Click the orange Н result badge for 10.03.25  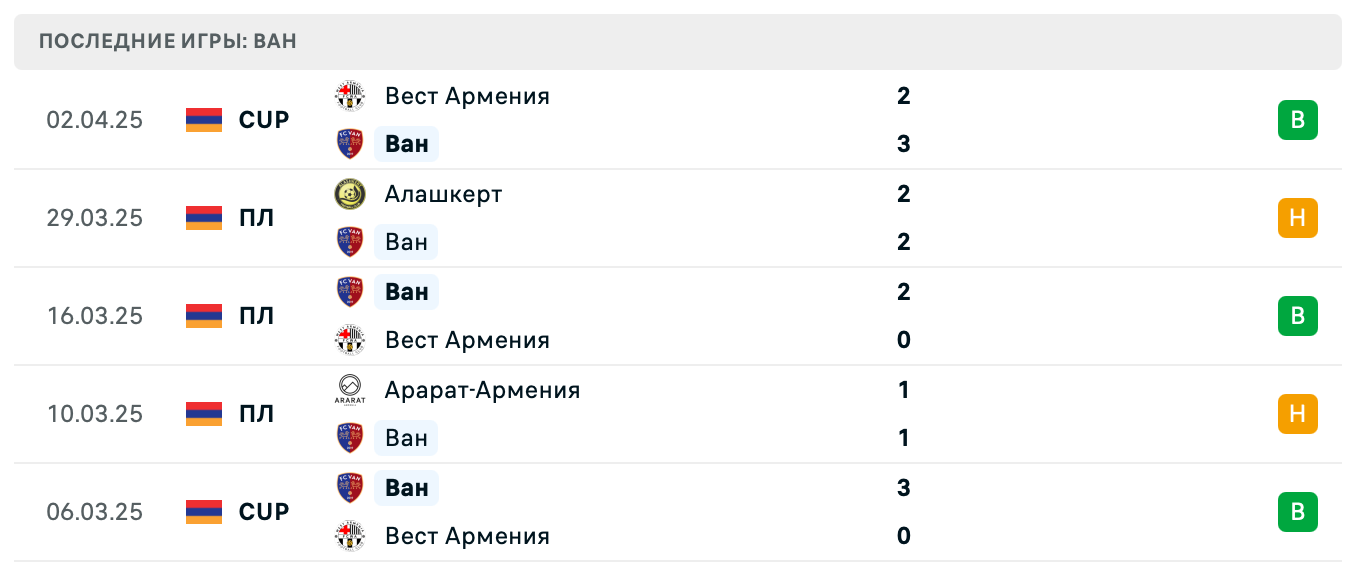(1297, 414)
